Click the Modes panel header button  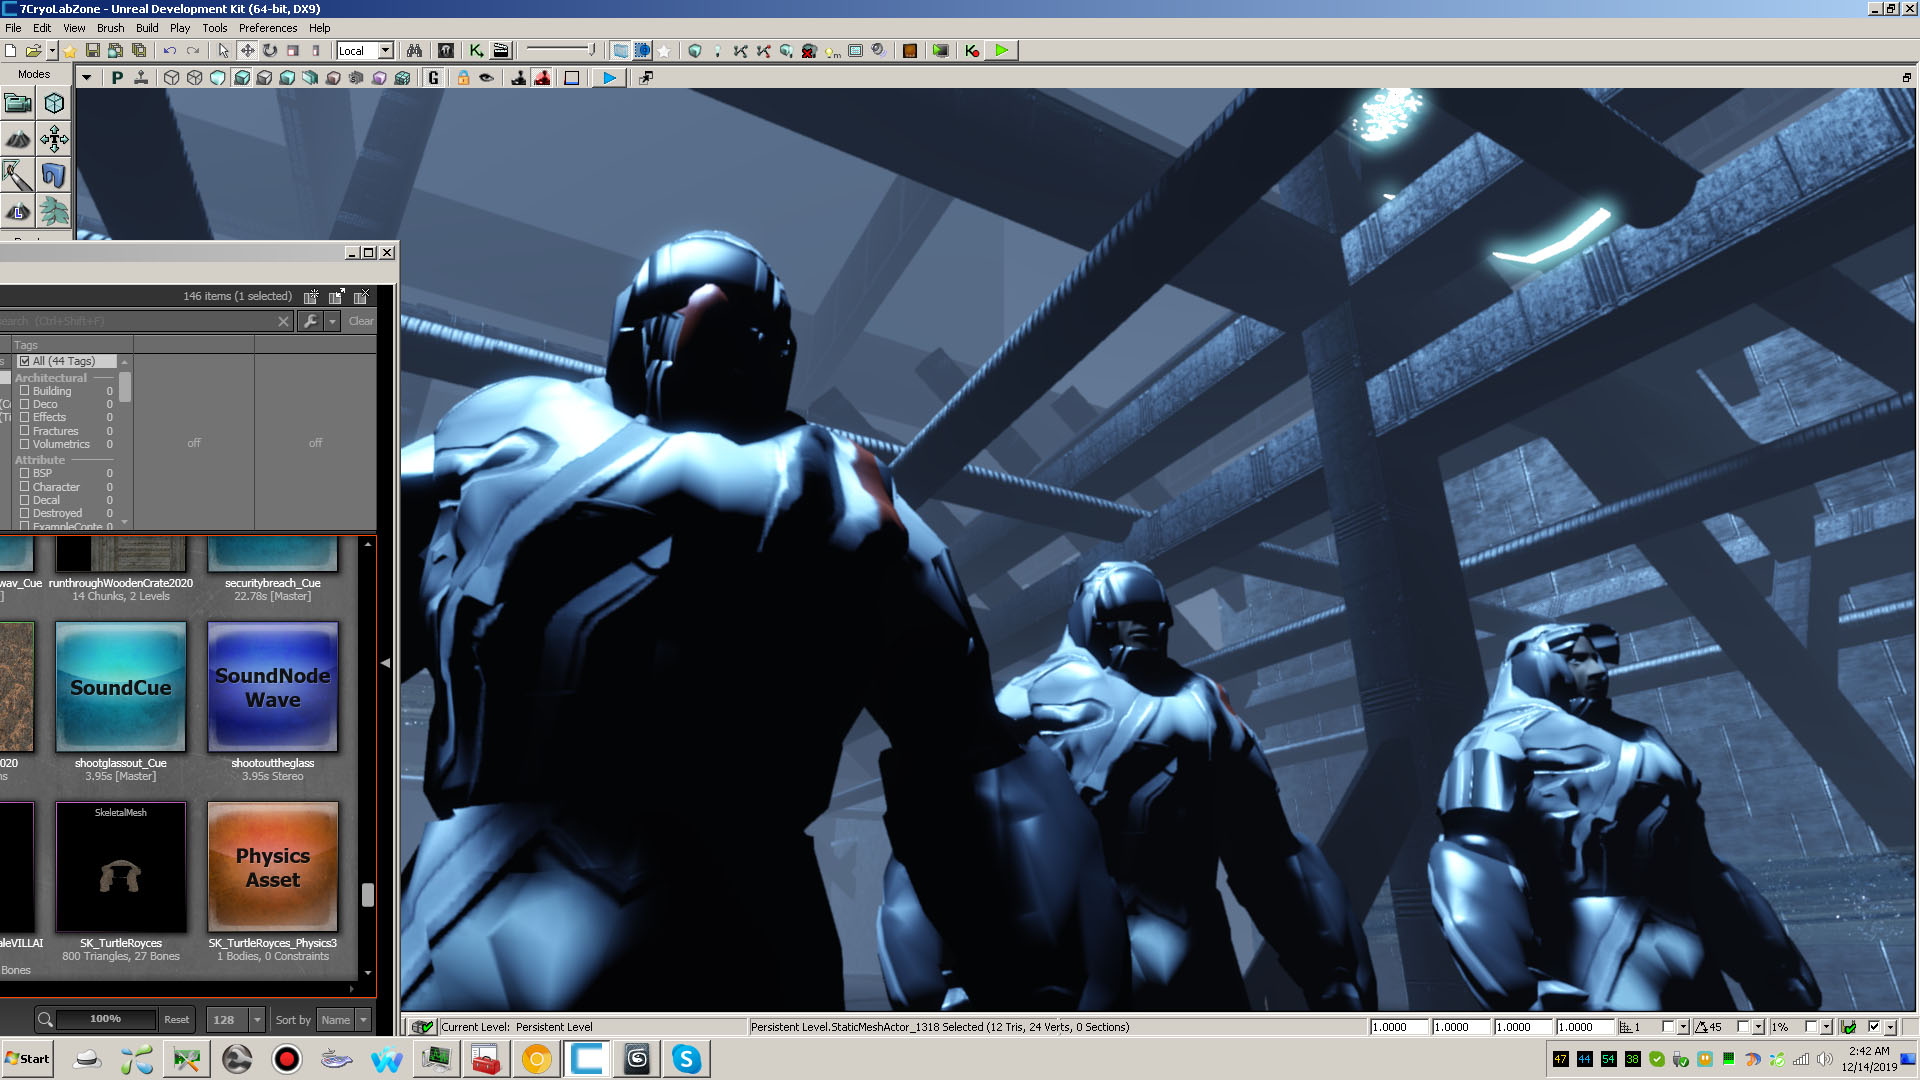click(34, 74)
